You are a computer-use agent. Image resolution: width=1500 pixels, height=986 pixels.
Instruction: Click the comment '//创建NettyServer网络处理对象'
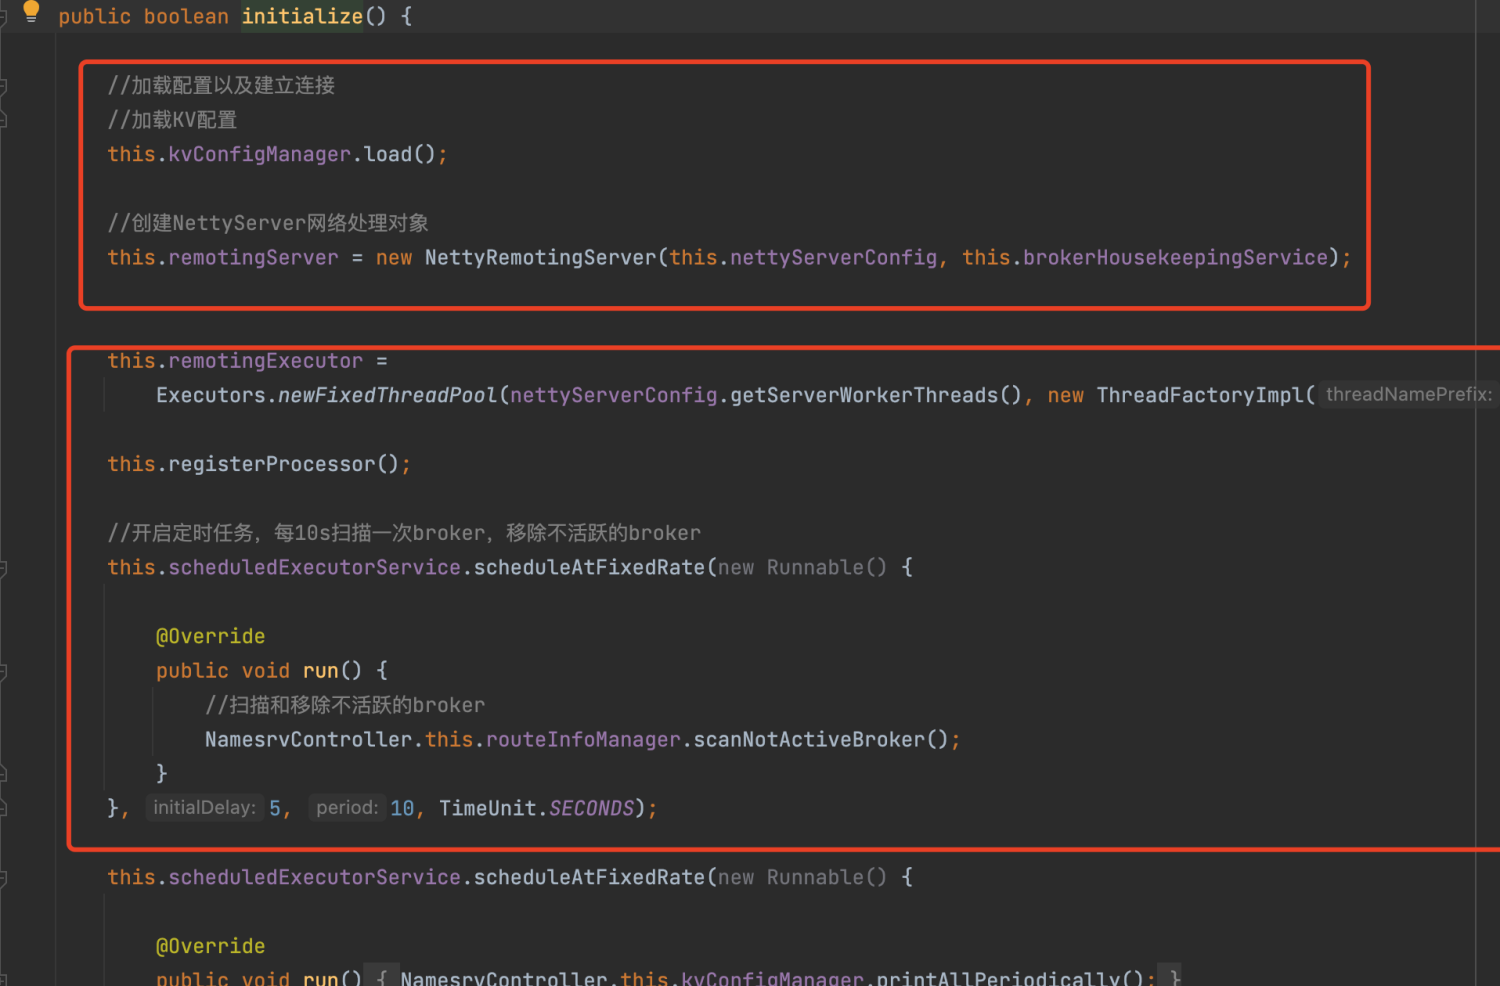(268, 223)
